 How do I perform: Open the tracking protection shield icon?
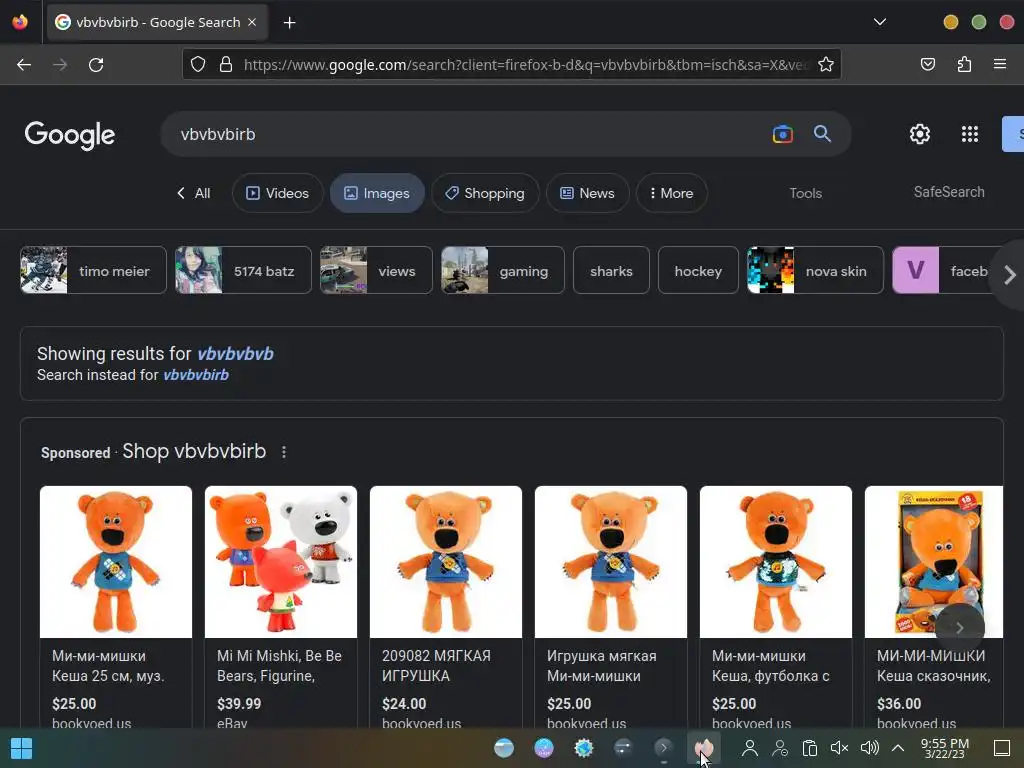point(198,64)
